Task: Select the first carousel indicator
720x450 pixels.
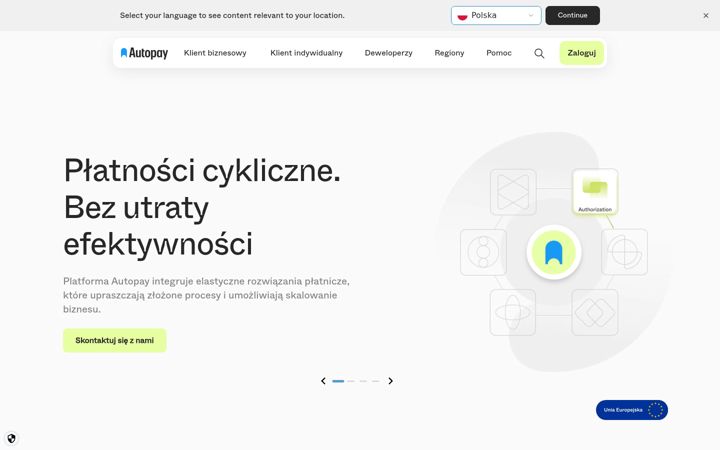Action: (x=338, y=381)
